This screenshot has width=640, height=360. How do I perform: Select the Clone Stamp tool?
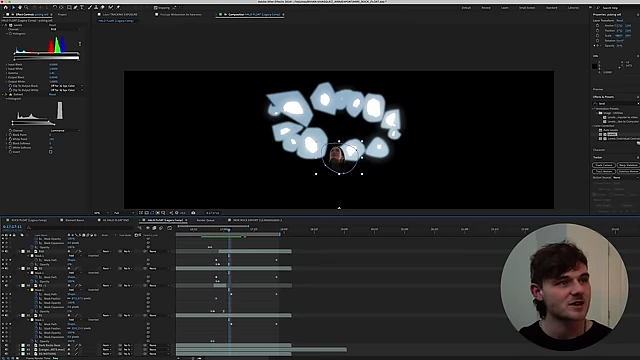pyautogui.click(x=96, y=7)
